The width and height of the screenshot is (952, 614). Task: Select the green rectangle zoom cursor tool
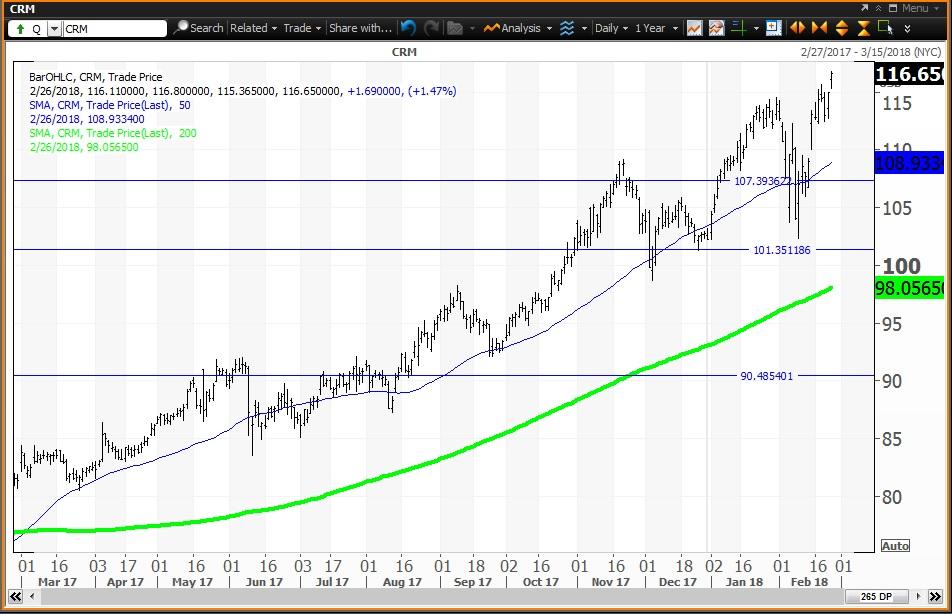pos(885,28)
